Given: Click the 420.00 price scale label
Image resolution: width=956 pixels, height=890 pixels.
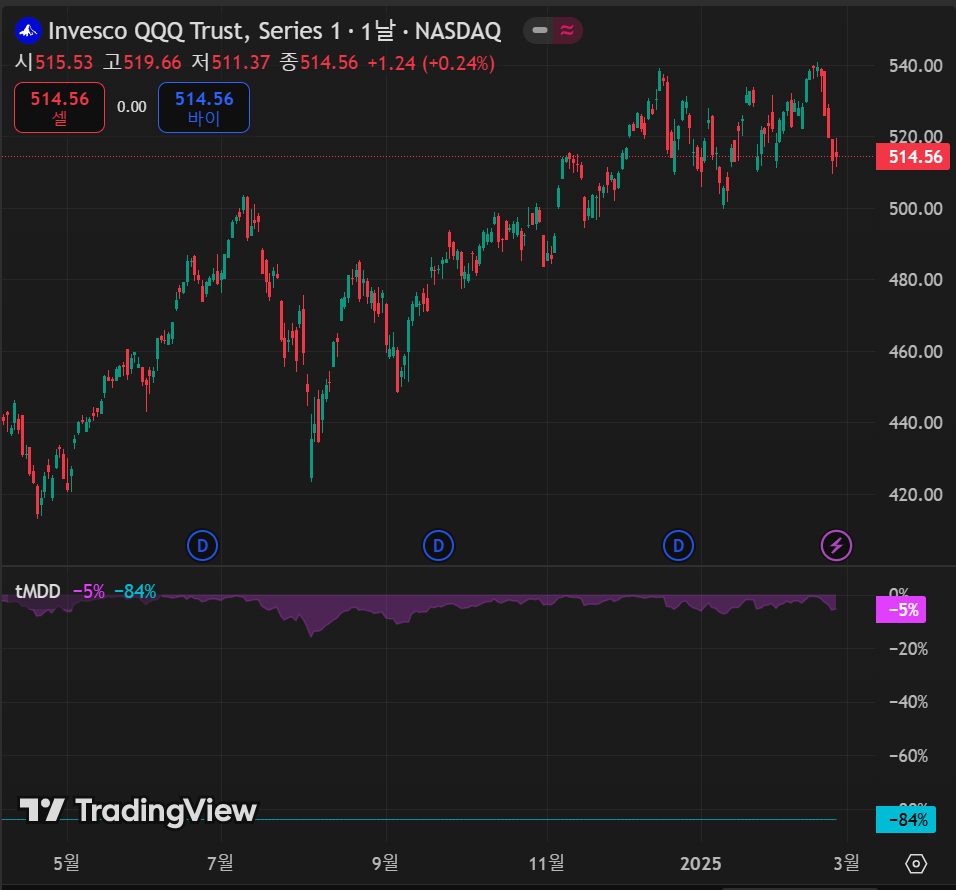Looking at the screenshot, I should 915,494.
